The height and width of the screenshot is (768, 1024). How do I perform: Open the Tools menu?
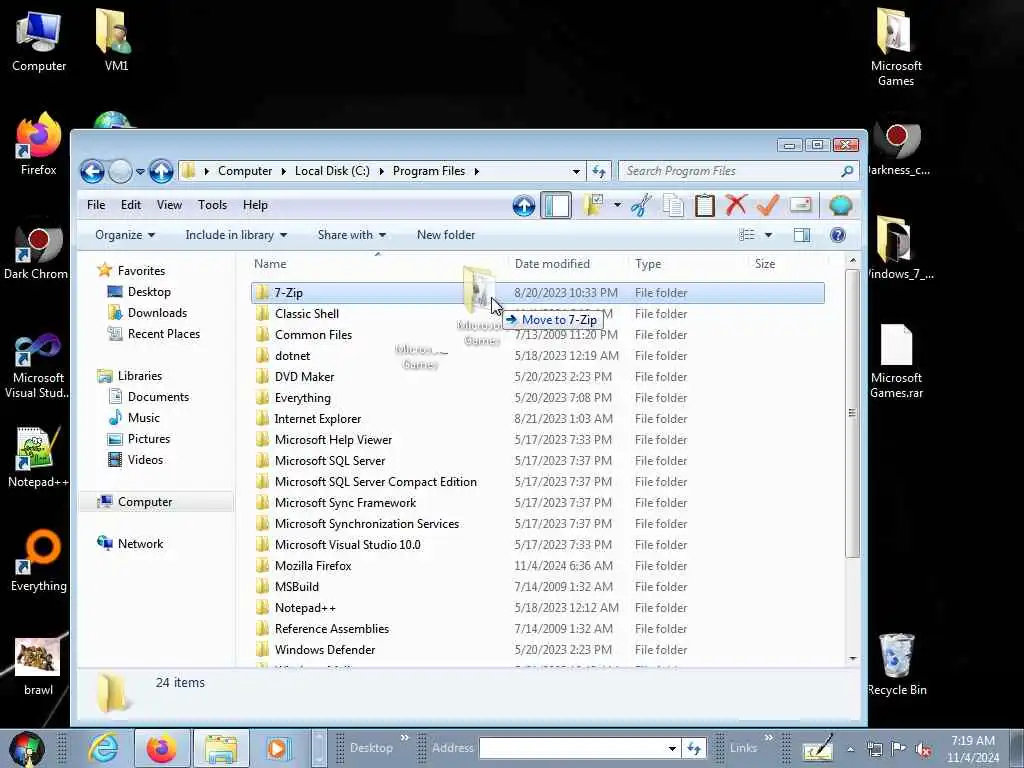(x=212, y=205)
